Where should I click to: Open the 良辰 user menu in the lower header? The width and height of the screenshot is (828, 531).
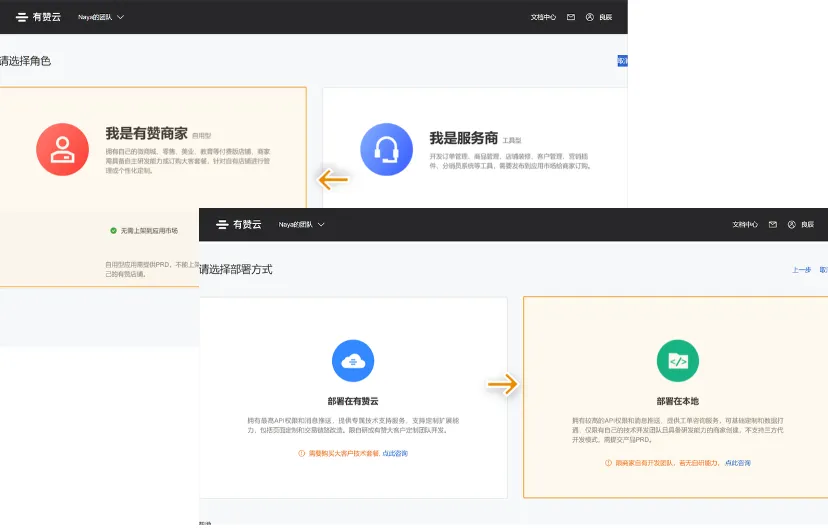801,225
